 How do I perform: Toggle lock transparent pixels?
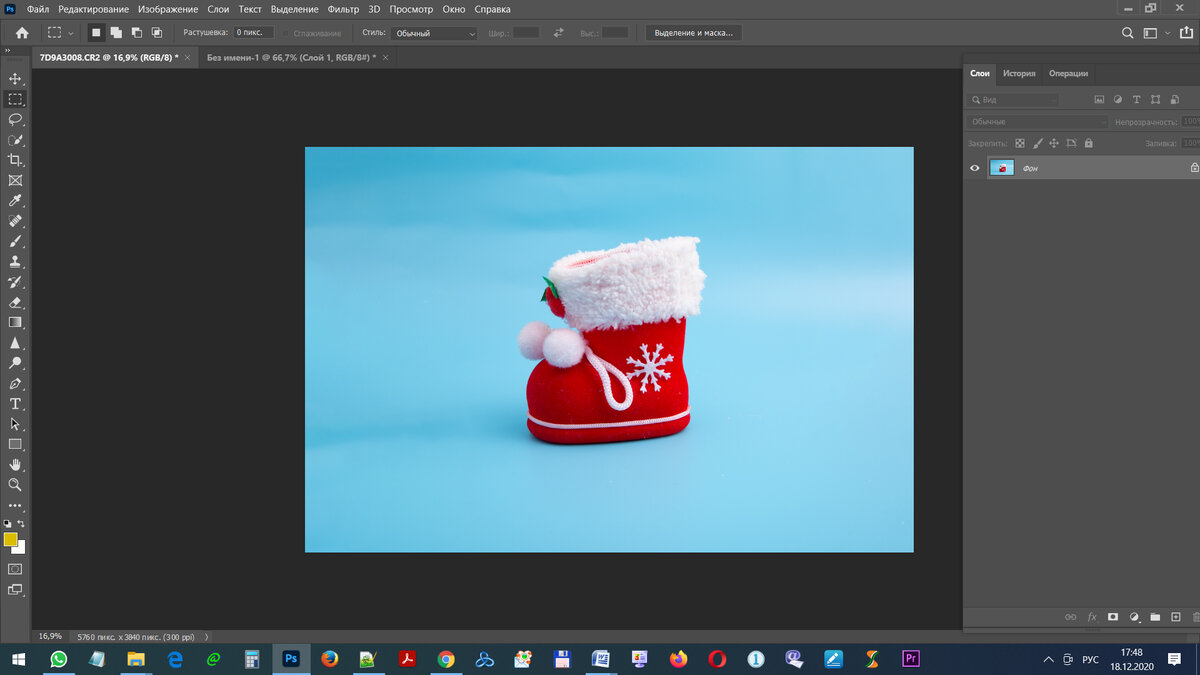pos(1020,144)
